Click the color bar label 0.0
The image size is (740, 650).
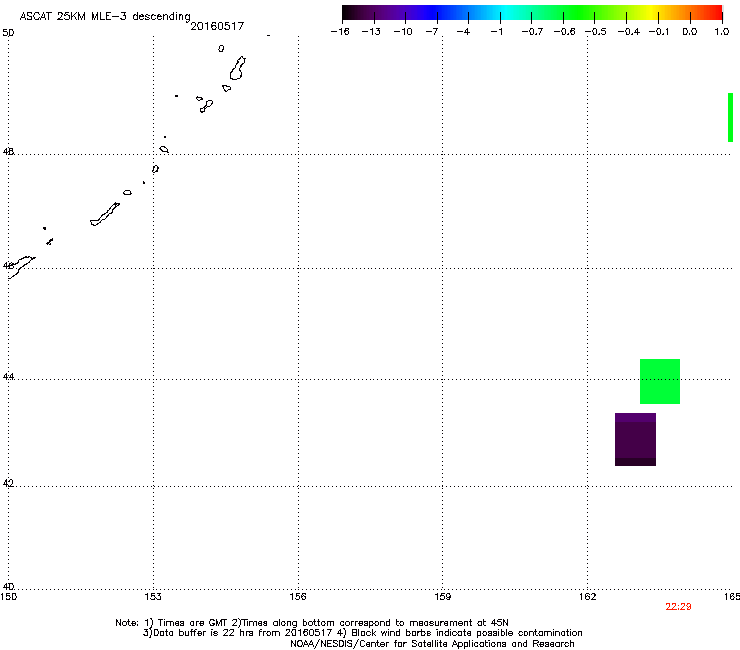tap(690, 32)
